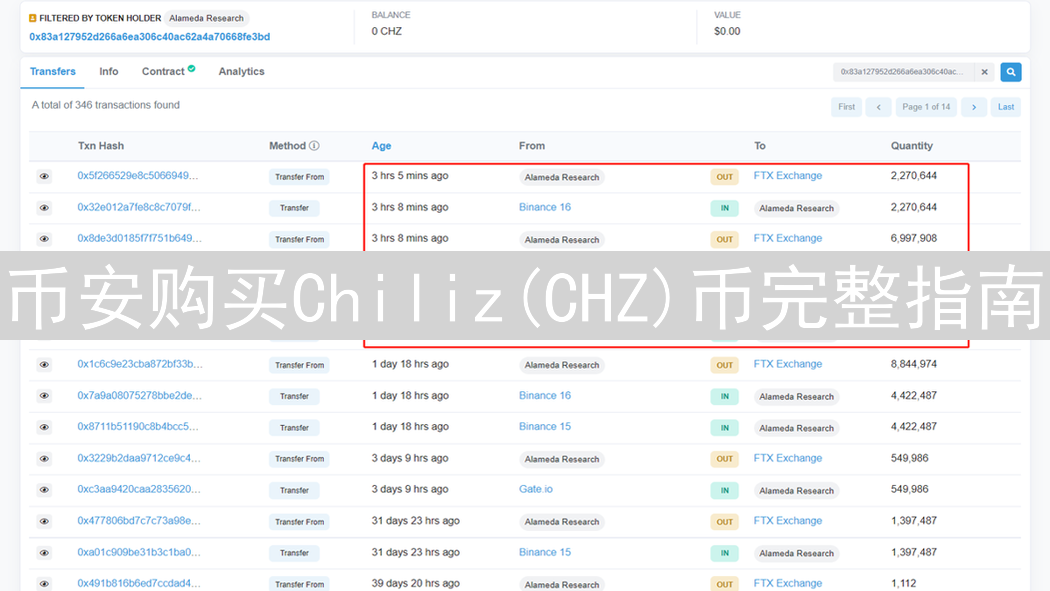Image resolution: width=1050 pixels, height=591 pixels.
Task: View details of transaction 0x8711b51190c8b4bcc5
Action: [44, 427]
